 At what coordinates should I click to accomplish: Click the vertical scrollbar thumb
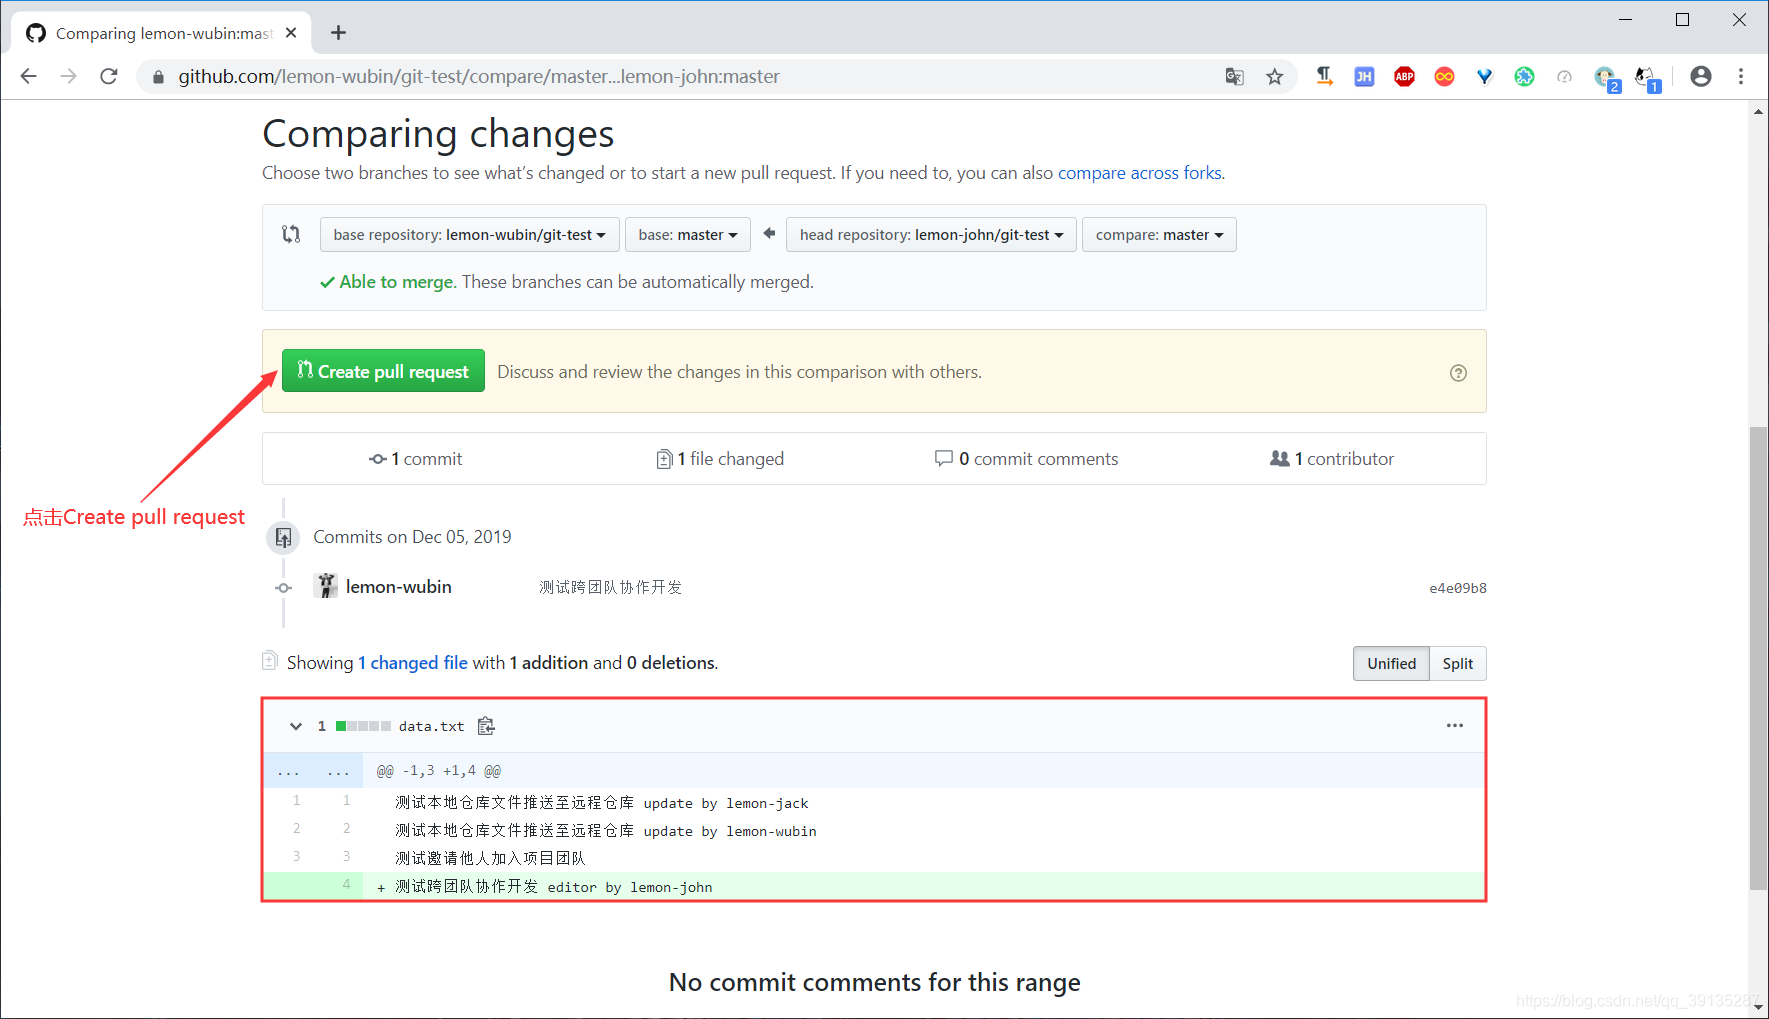pos(1758,658)
